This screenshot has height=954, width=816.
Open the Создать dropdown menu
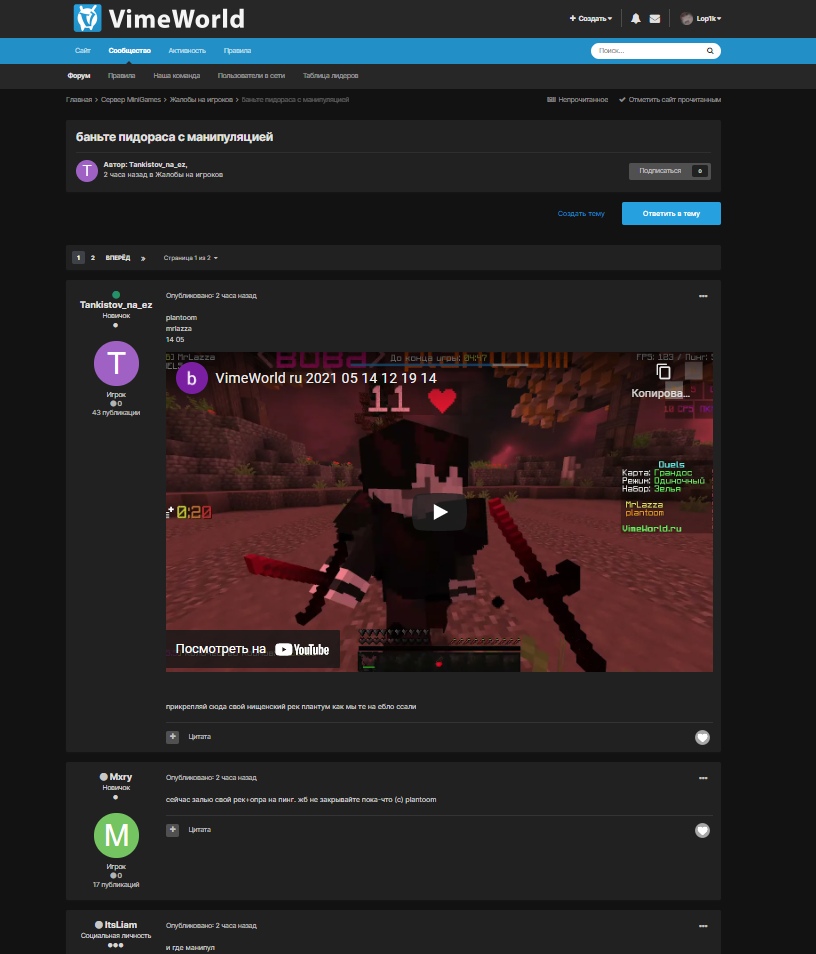(x=591, y=18)
